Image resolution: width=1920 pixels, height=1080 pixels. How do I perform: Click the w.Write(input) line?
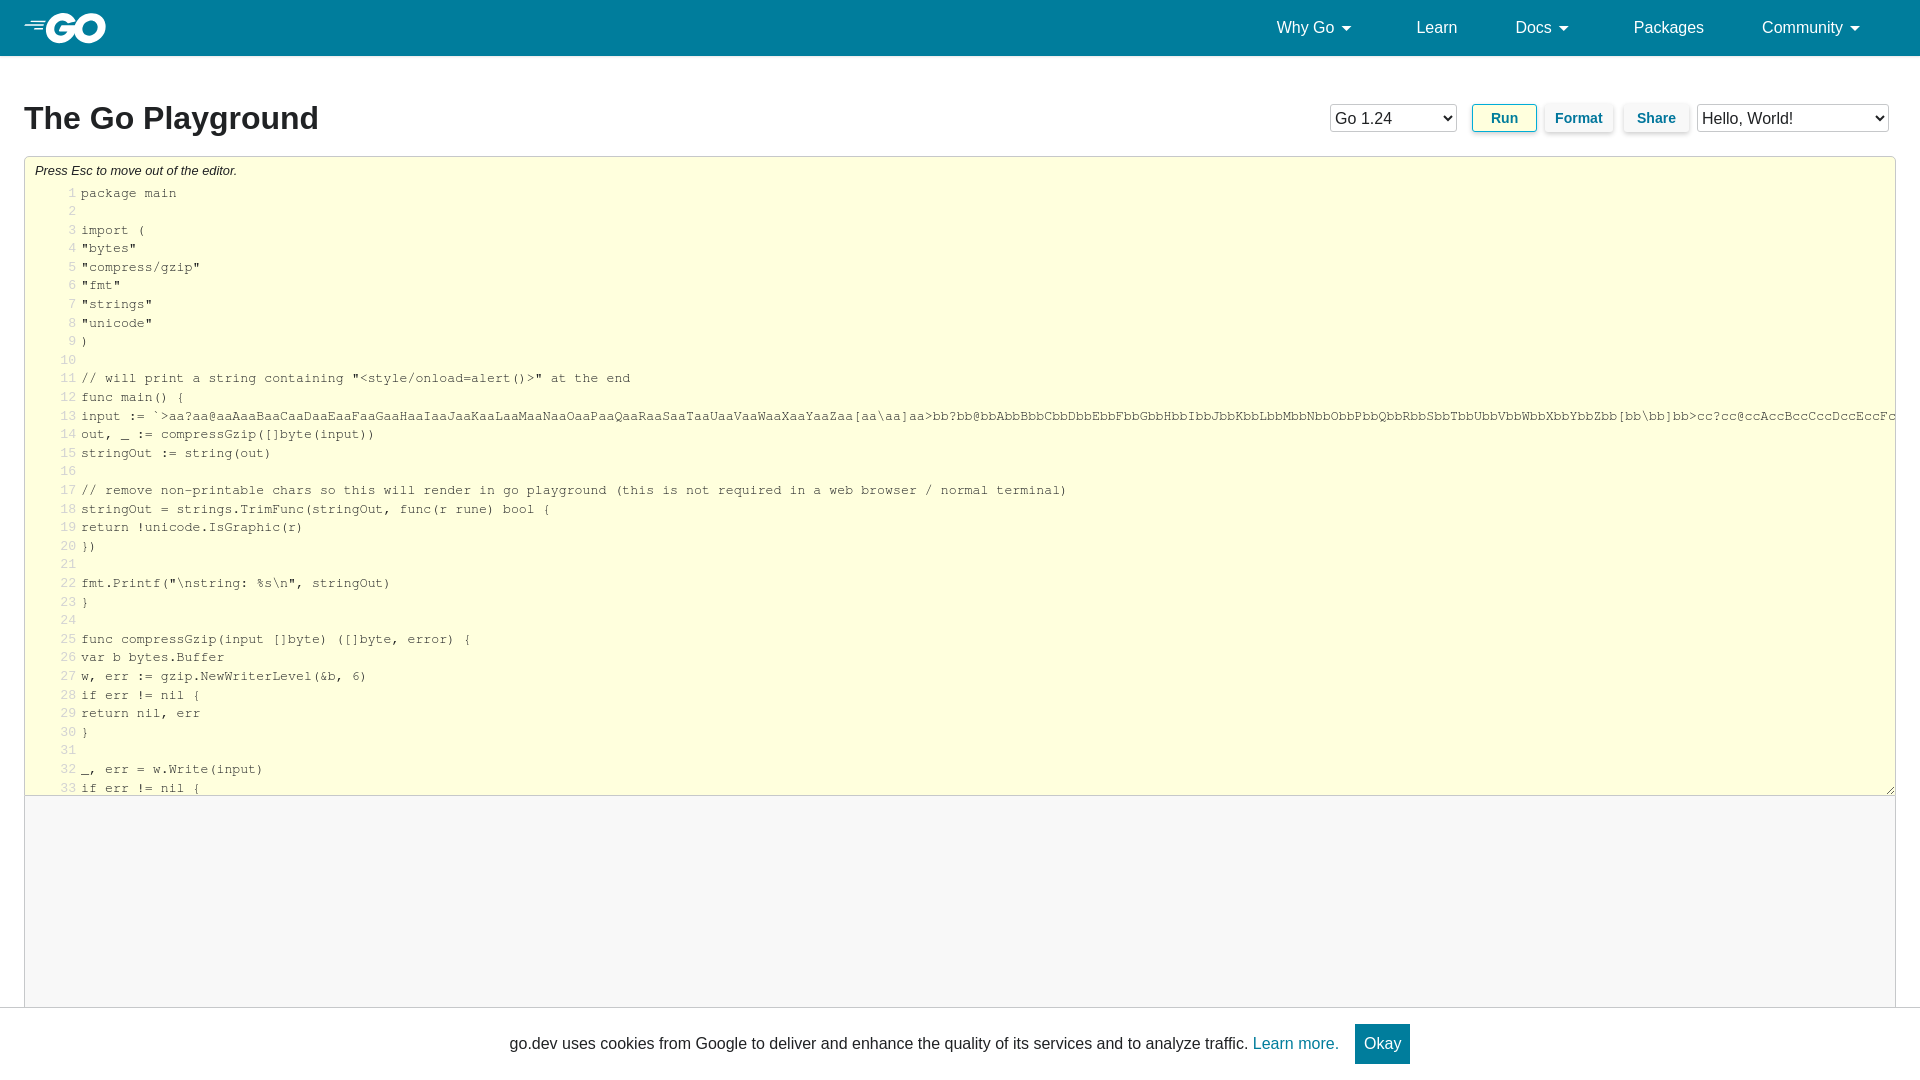click(x=172, y=770)
